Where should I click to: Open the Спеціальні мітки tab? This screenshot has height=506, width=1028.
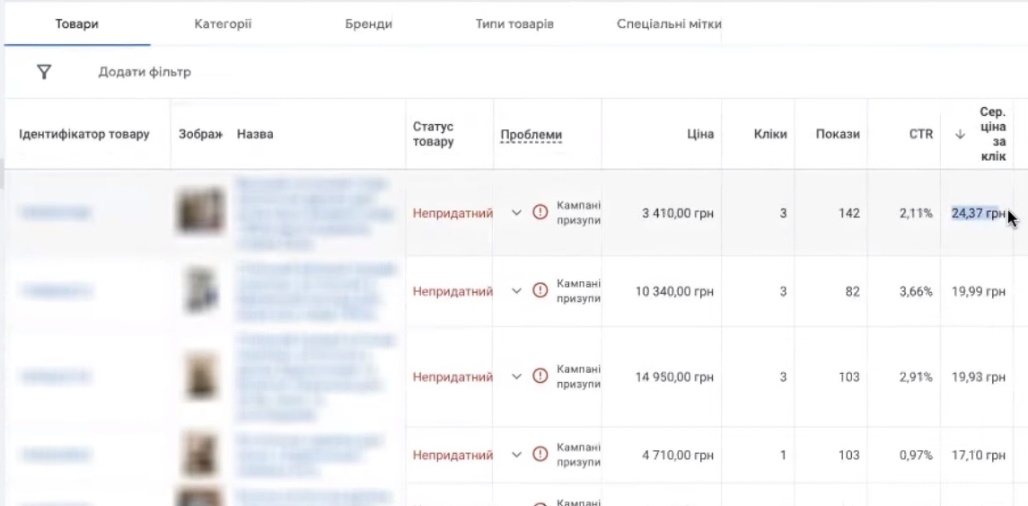(669, 24)
